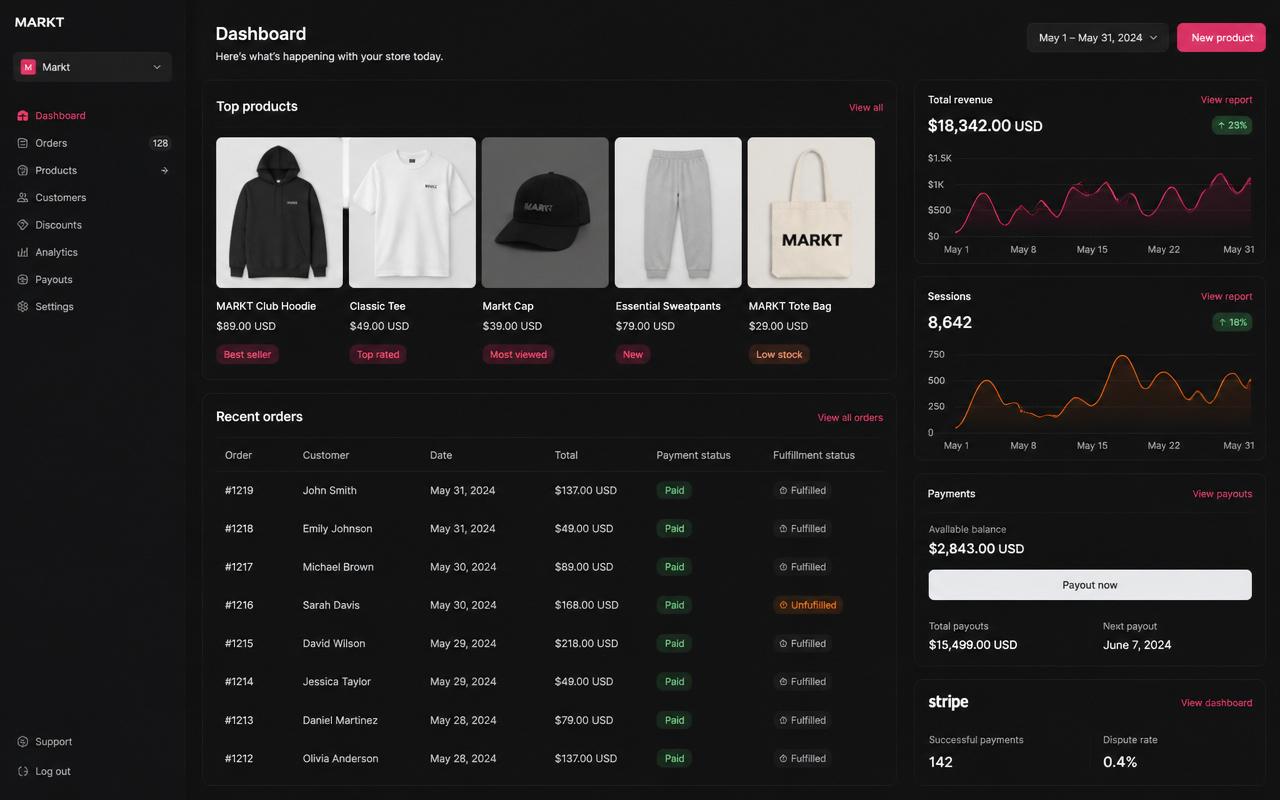The image size is (1280, 800).
Task: Click customer Sarah Davis
Action: point(331,605)
